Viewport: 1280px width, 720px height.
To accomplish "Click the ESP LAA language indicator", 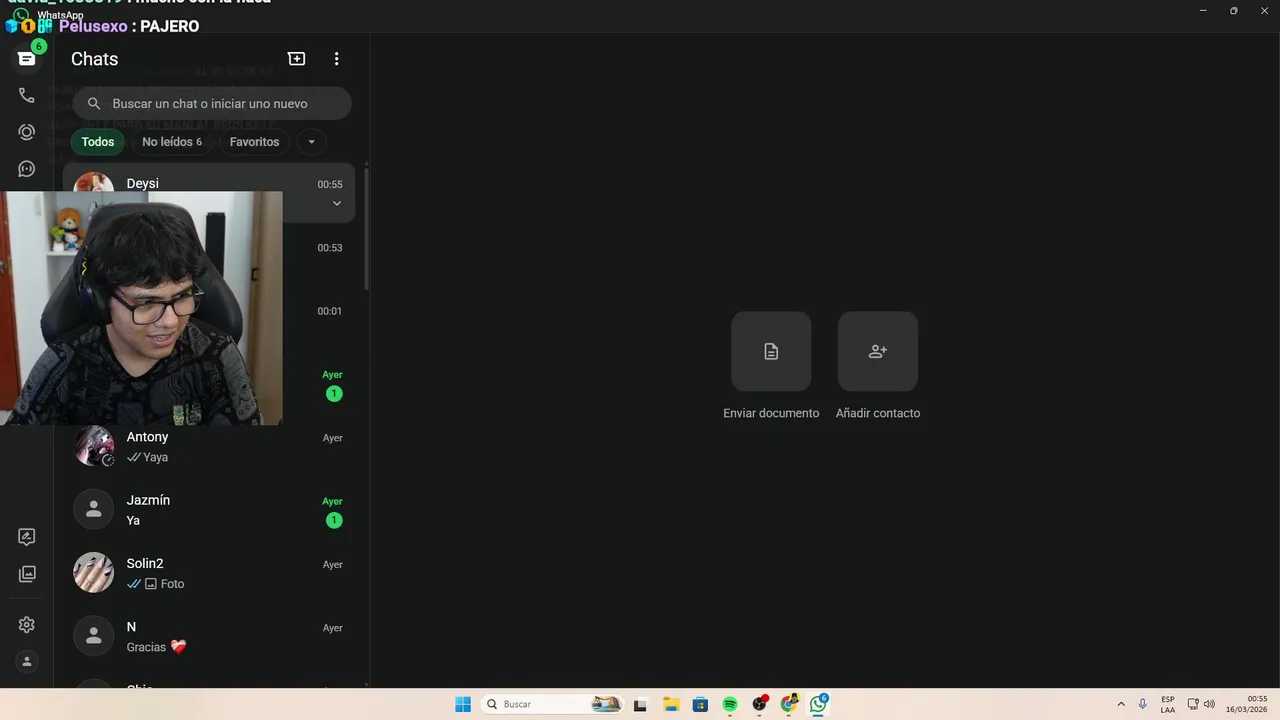I will point(1168,704).
